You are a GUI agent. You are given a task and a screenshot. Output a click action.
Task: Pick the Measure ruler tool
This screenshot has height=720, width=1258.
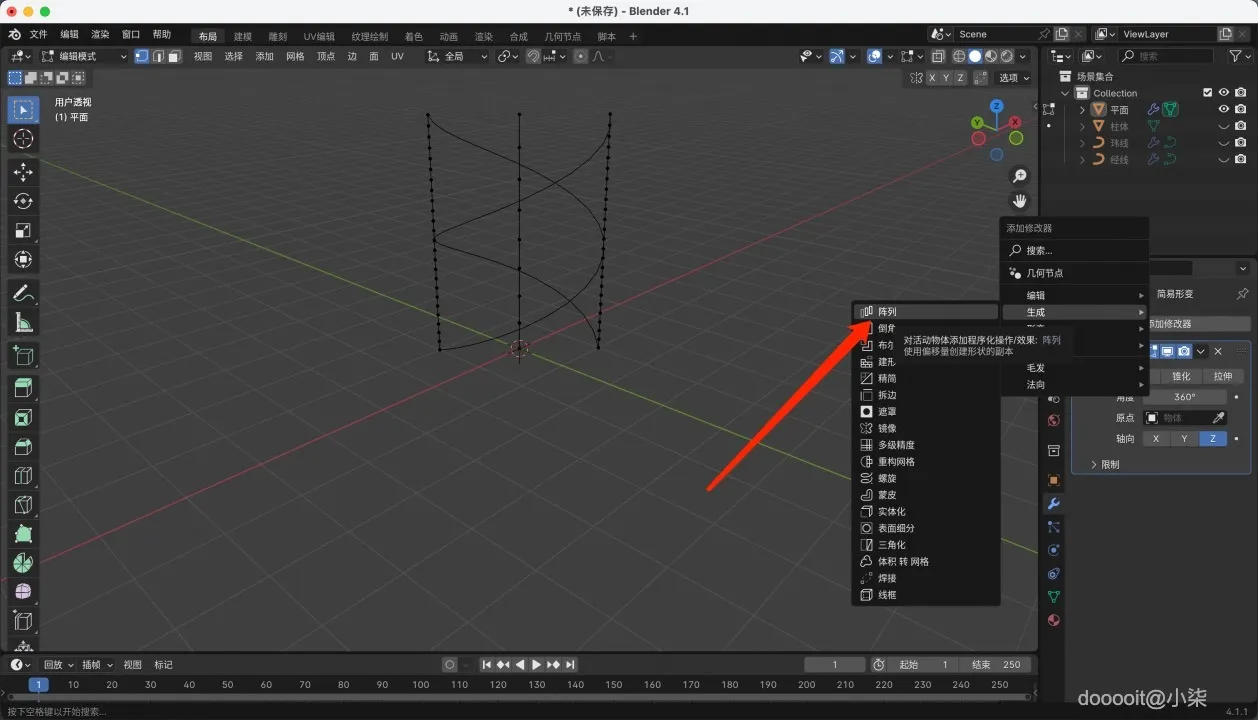[23, 323]
